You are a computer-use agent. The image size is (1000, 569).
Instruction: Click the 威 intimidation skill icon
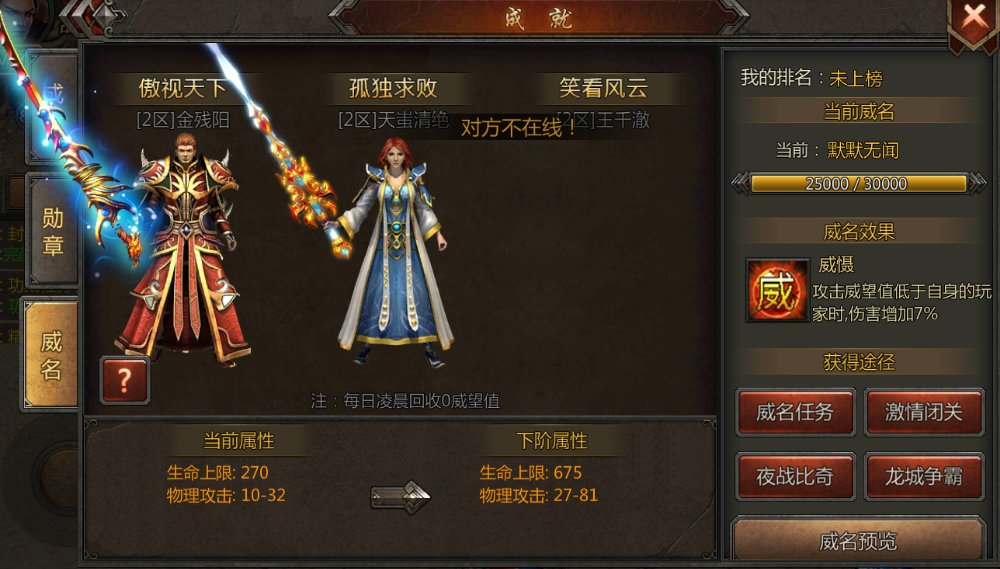(x=776, y=290)
